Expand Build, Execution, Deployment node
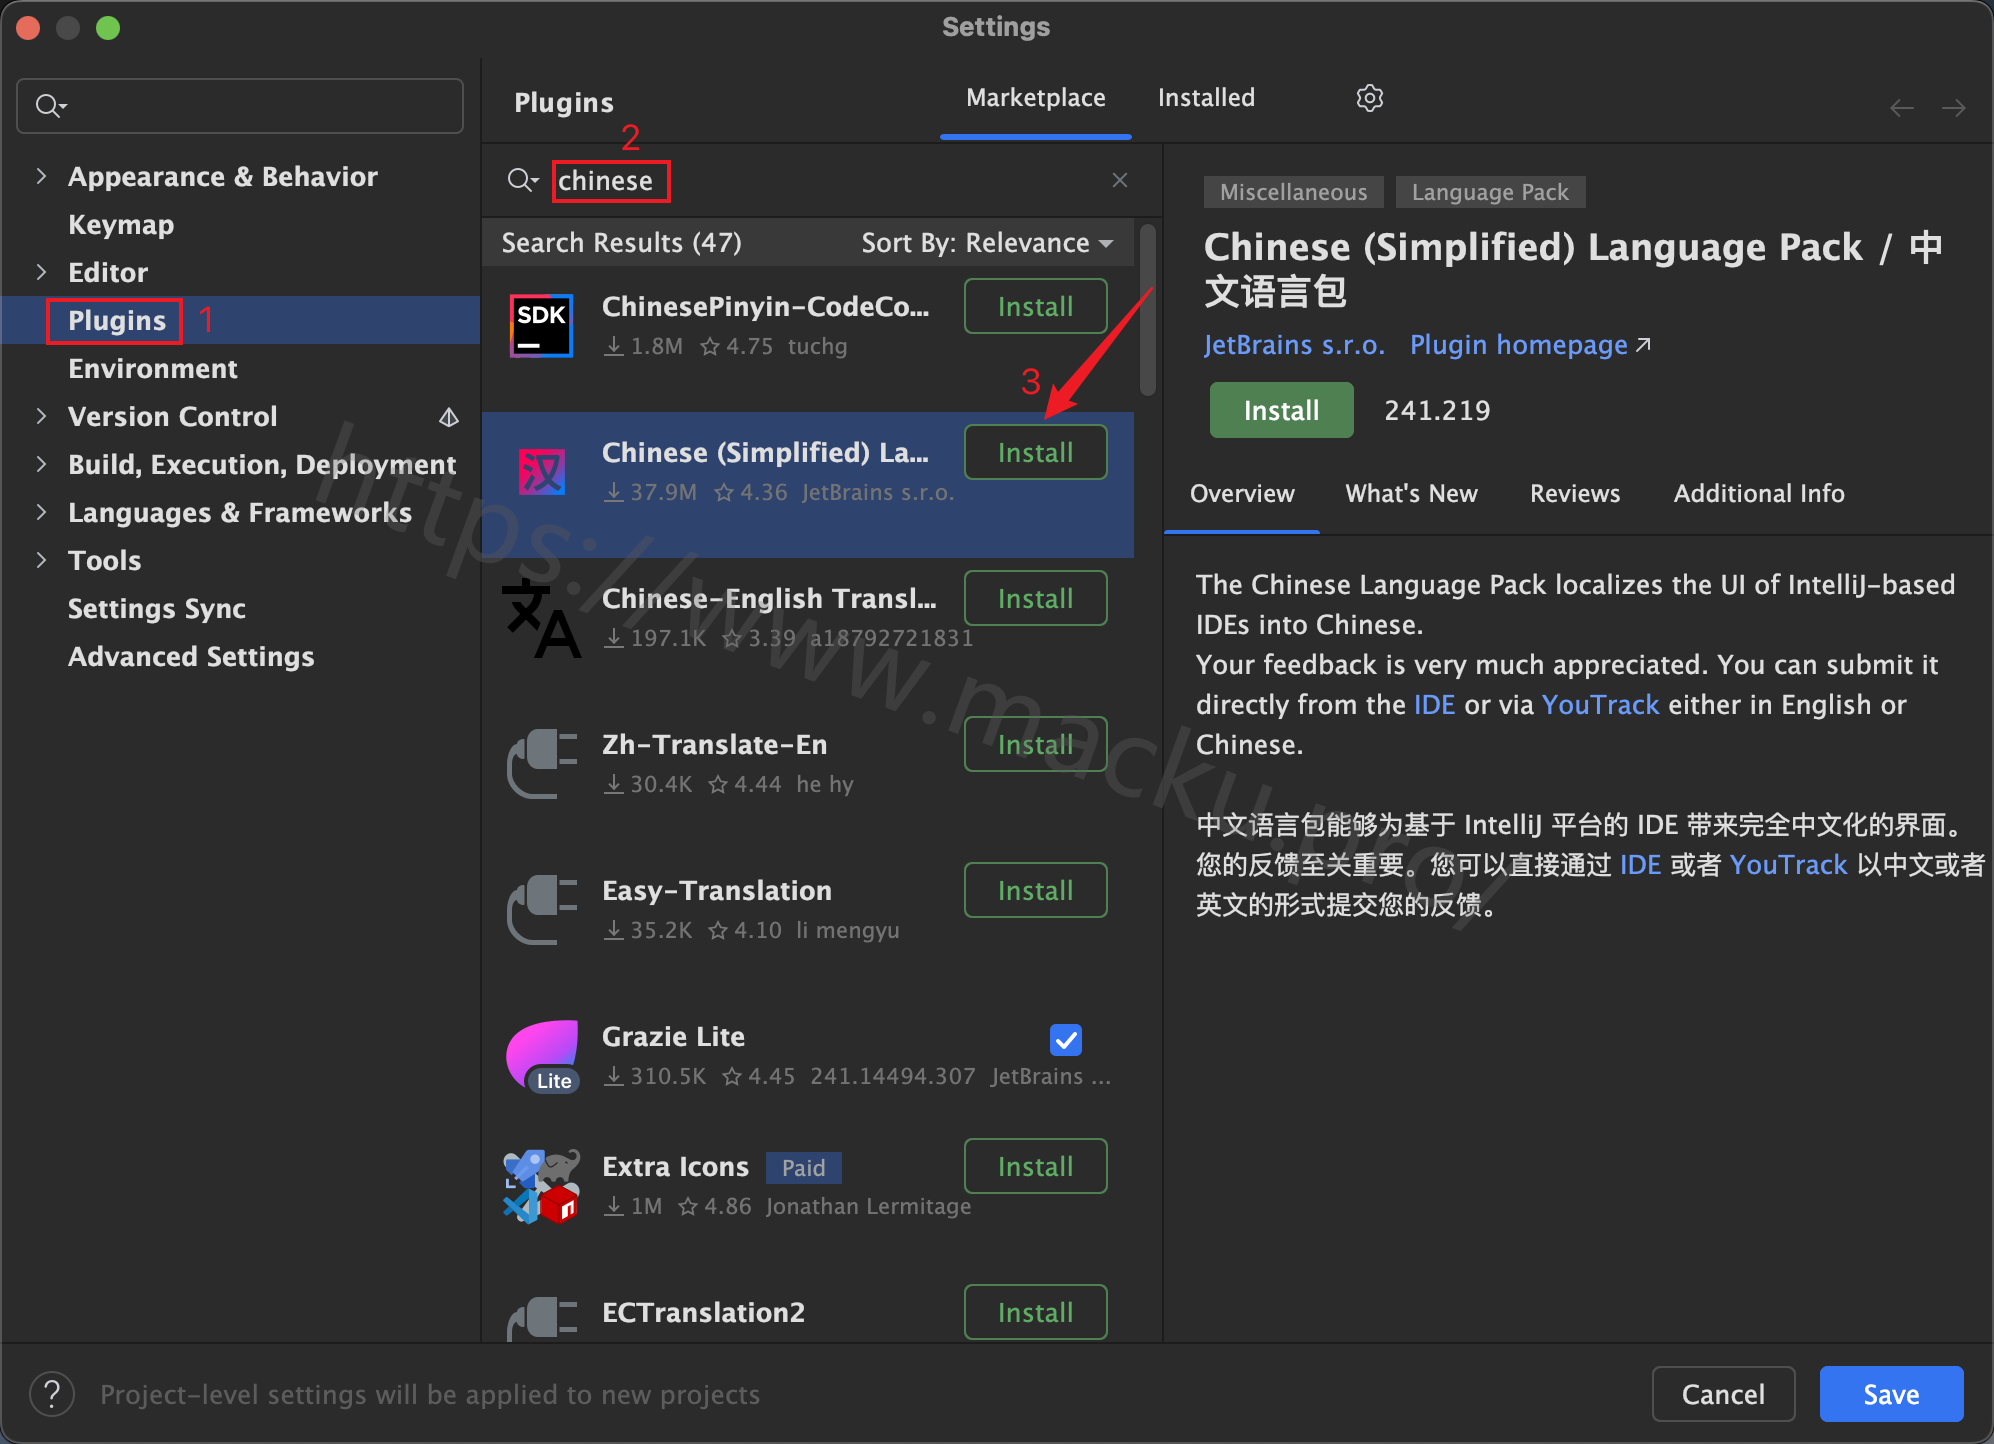The height and width of the screenshot is (1444, 1994). click(41, 464)
